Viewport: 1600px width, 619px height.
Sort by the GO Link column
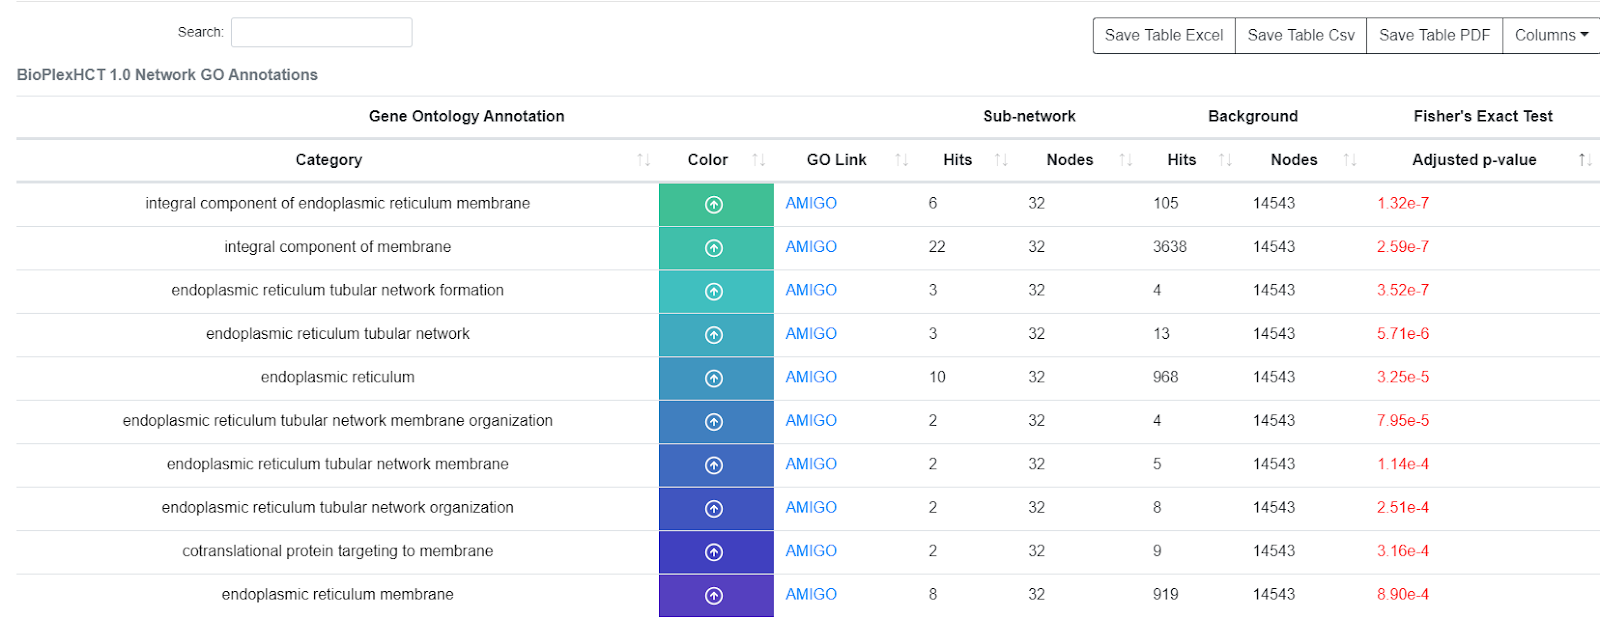[x=901, y=160]
